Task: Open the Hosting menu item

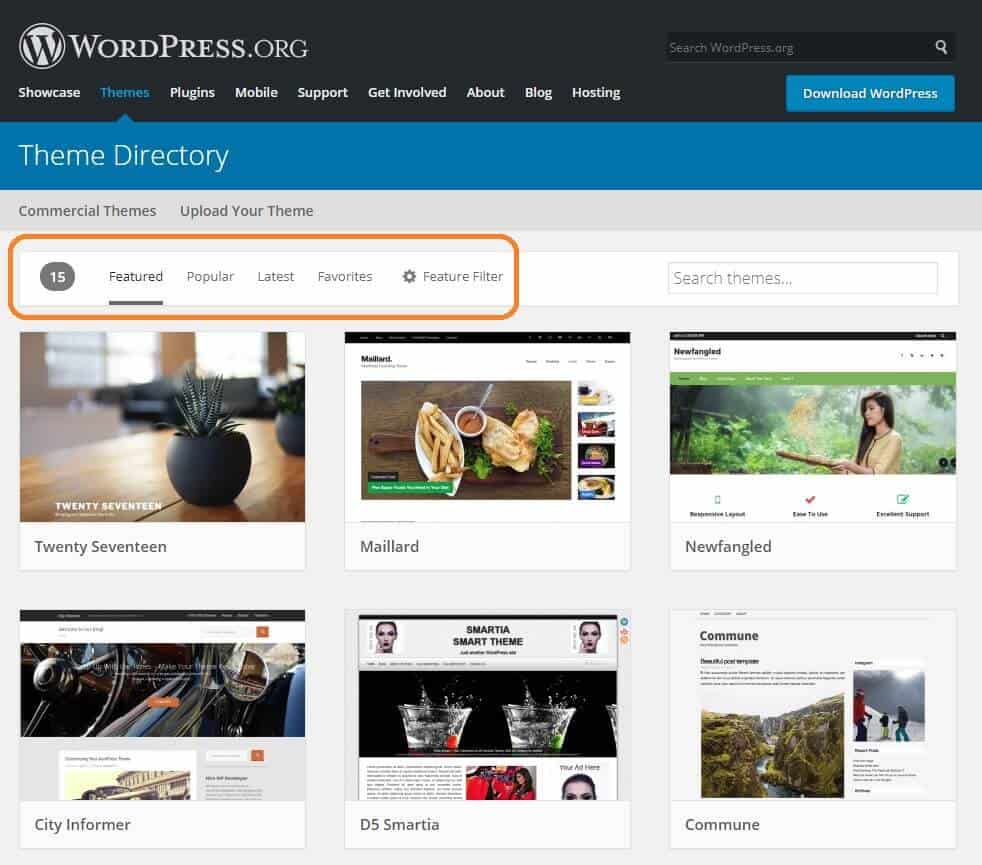Action: click(596, 93)
